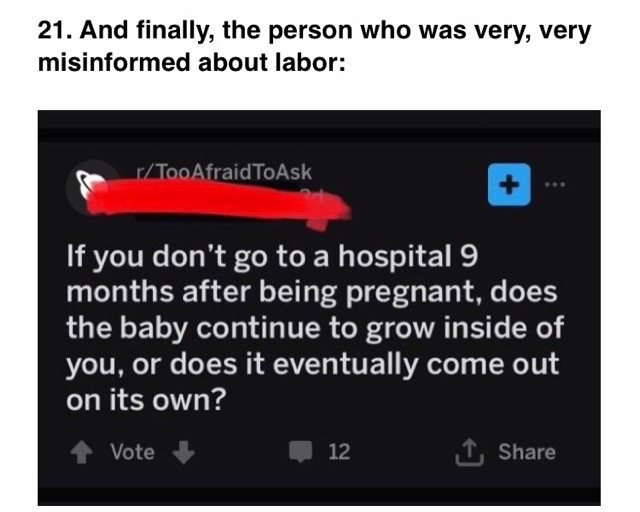Click the 12 comments count
This screenshot has width=640, height=512.
tap(339, 452)
